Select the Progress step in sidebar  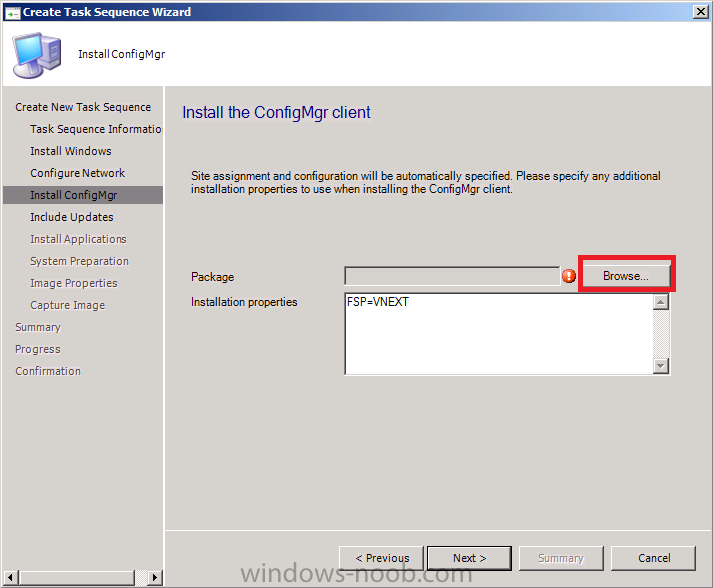(38, 349)
